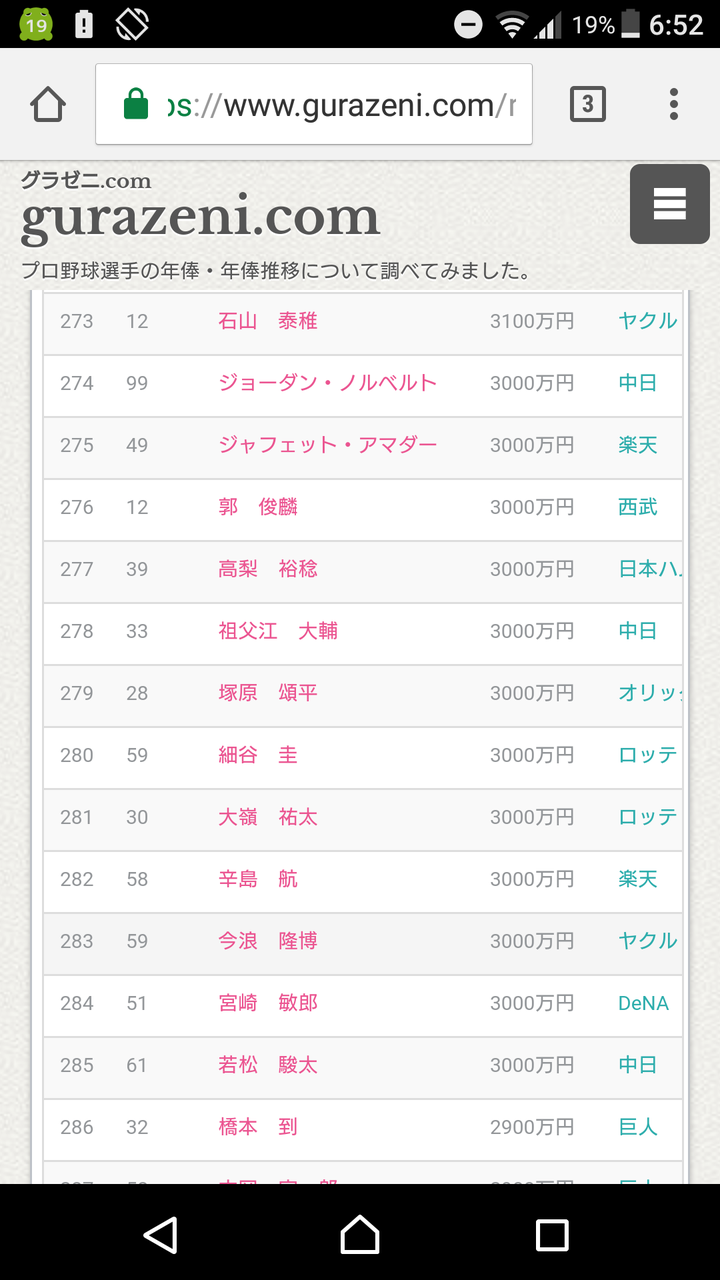Open the ジョーダン・ノルベルト player link
The image size is (720, 1280).
[x=328, y=383]
